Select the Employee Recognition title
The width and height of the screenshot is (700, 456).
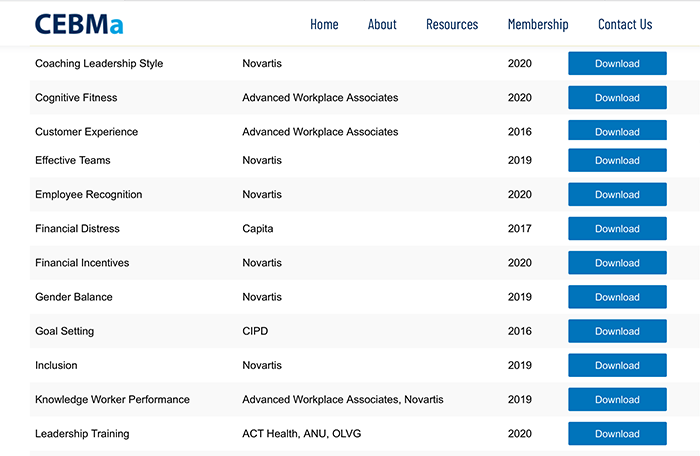pos(88,194)
